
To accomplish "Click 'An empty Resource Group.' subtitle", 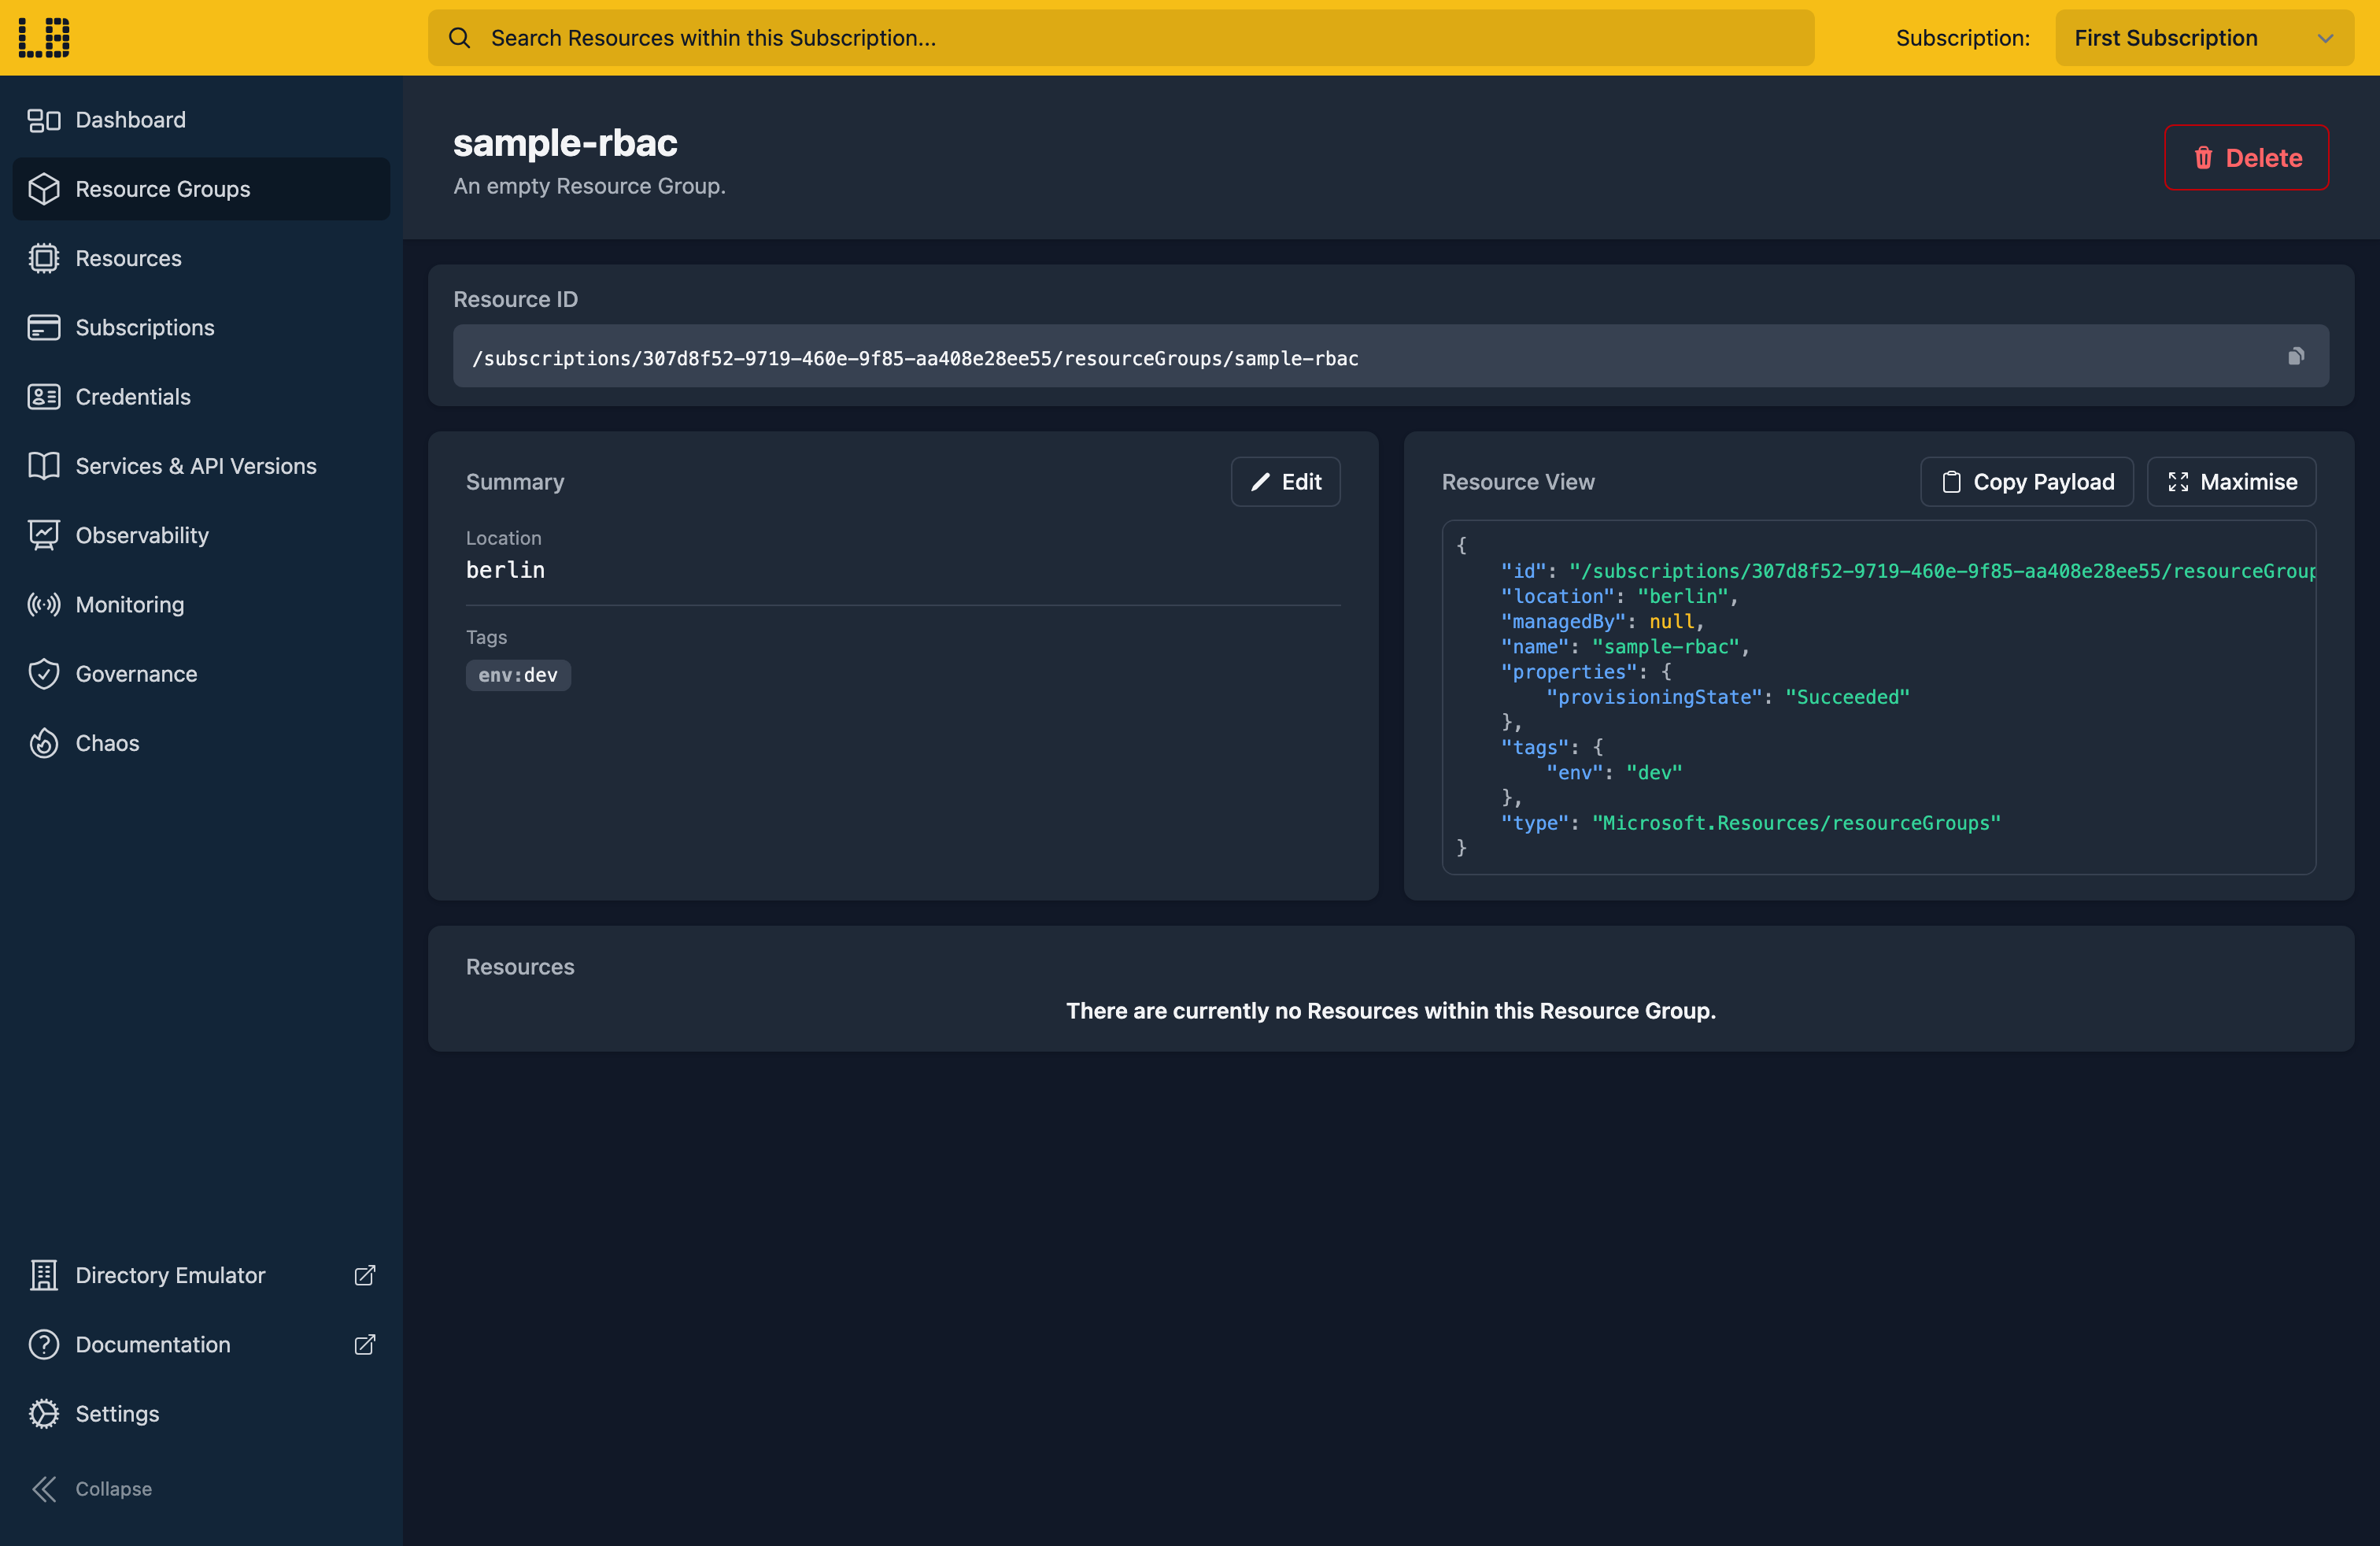I will [589, 186].
